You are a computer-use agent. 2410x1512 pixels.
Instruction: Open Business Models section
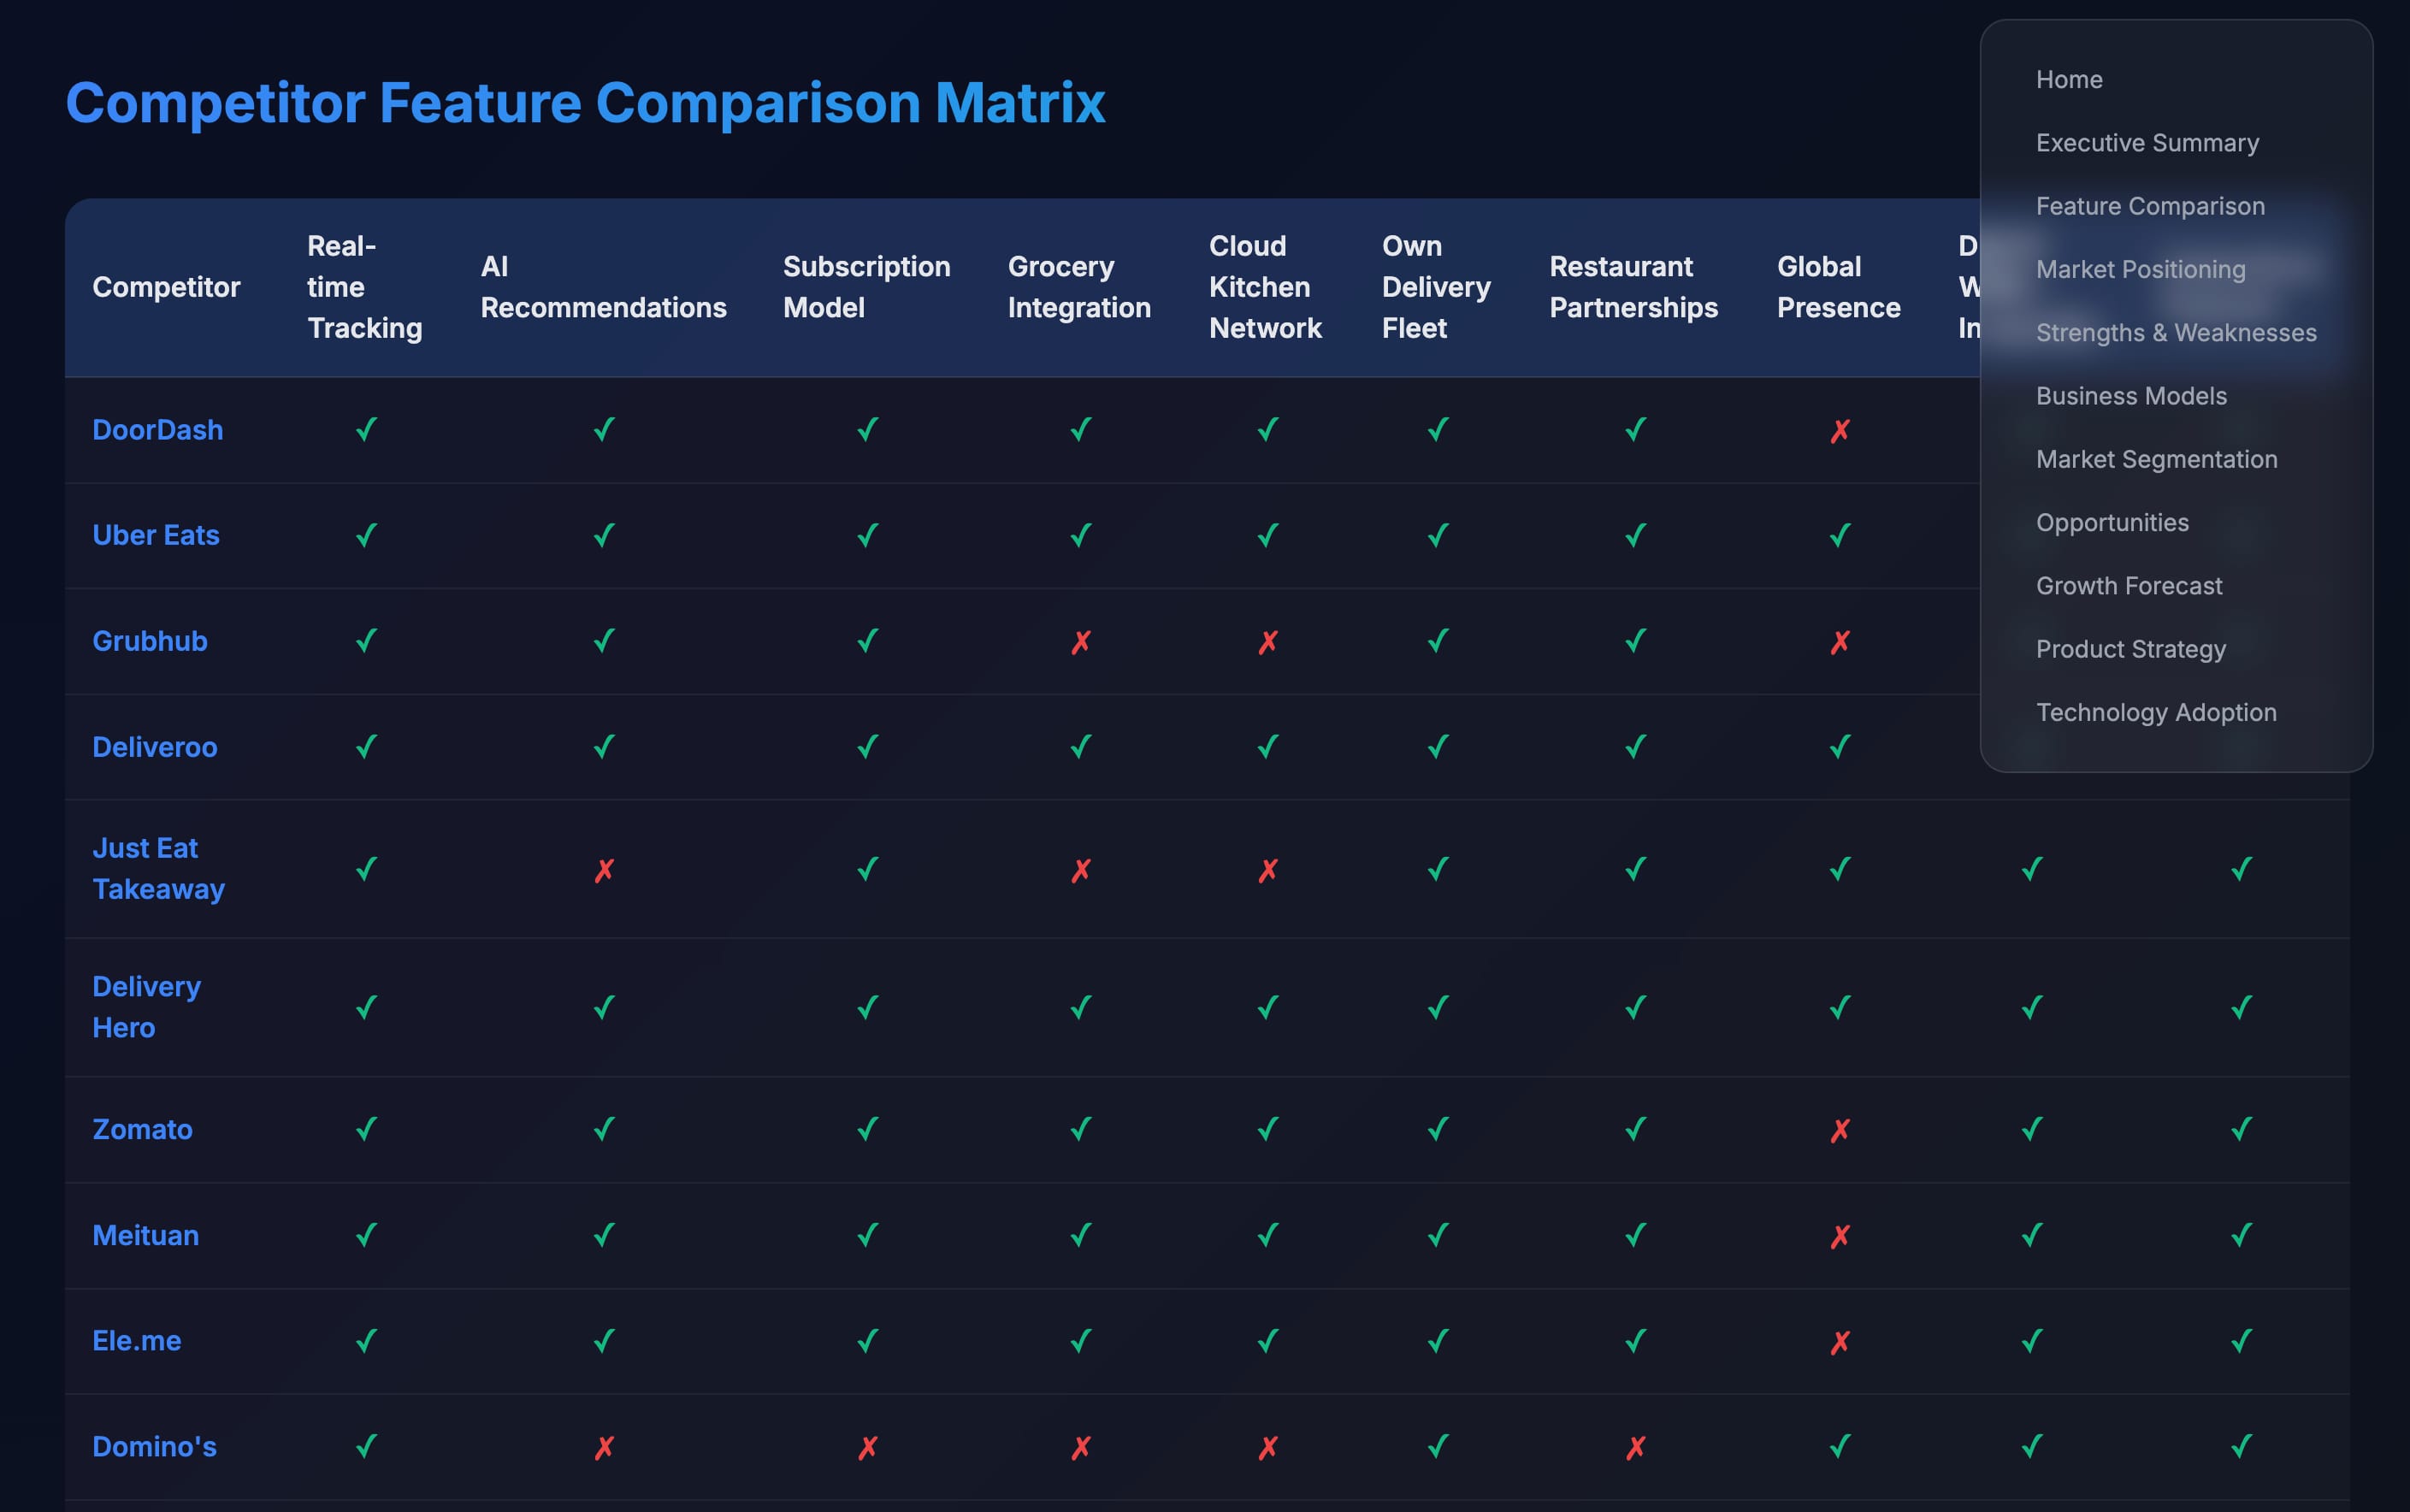[x=2131, y=396]
